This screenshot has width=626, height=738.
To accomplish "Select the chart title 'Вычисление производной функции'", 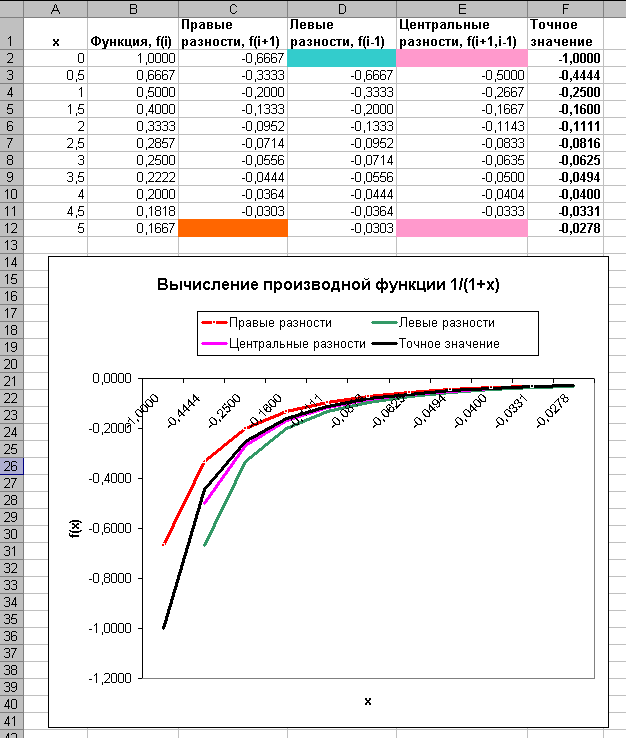I will pos(328,284).
